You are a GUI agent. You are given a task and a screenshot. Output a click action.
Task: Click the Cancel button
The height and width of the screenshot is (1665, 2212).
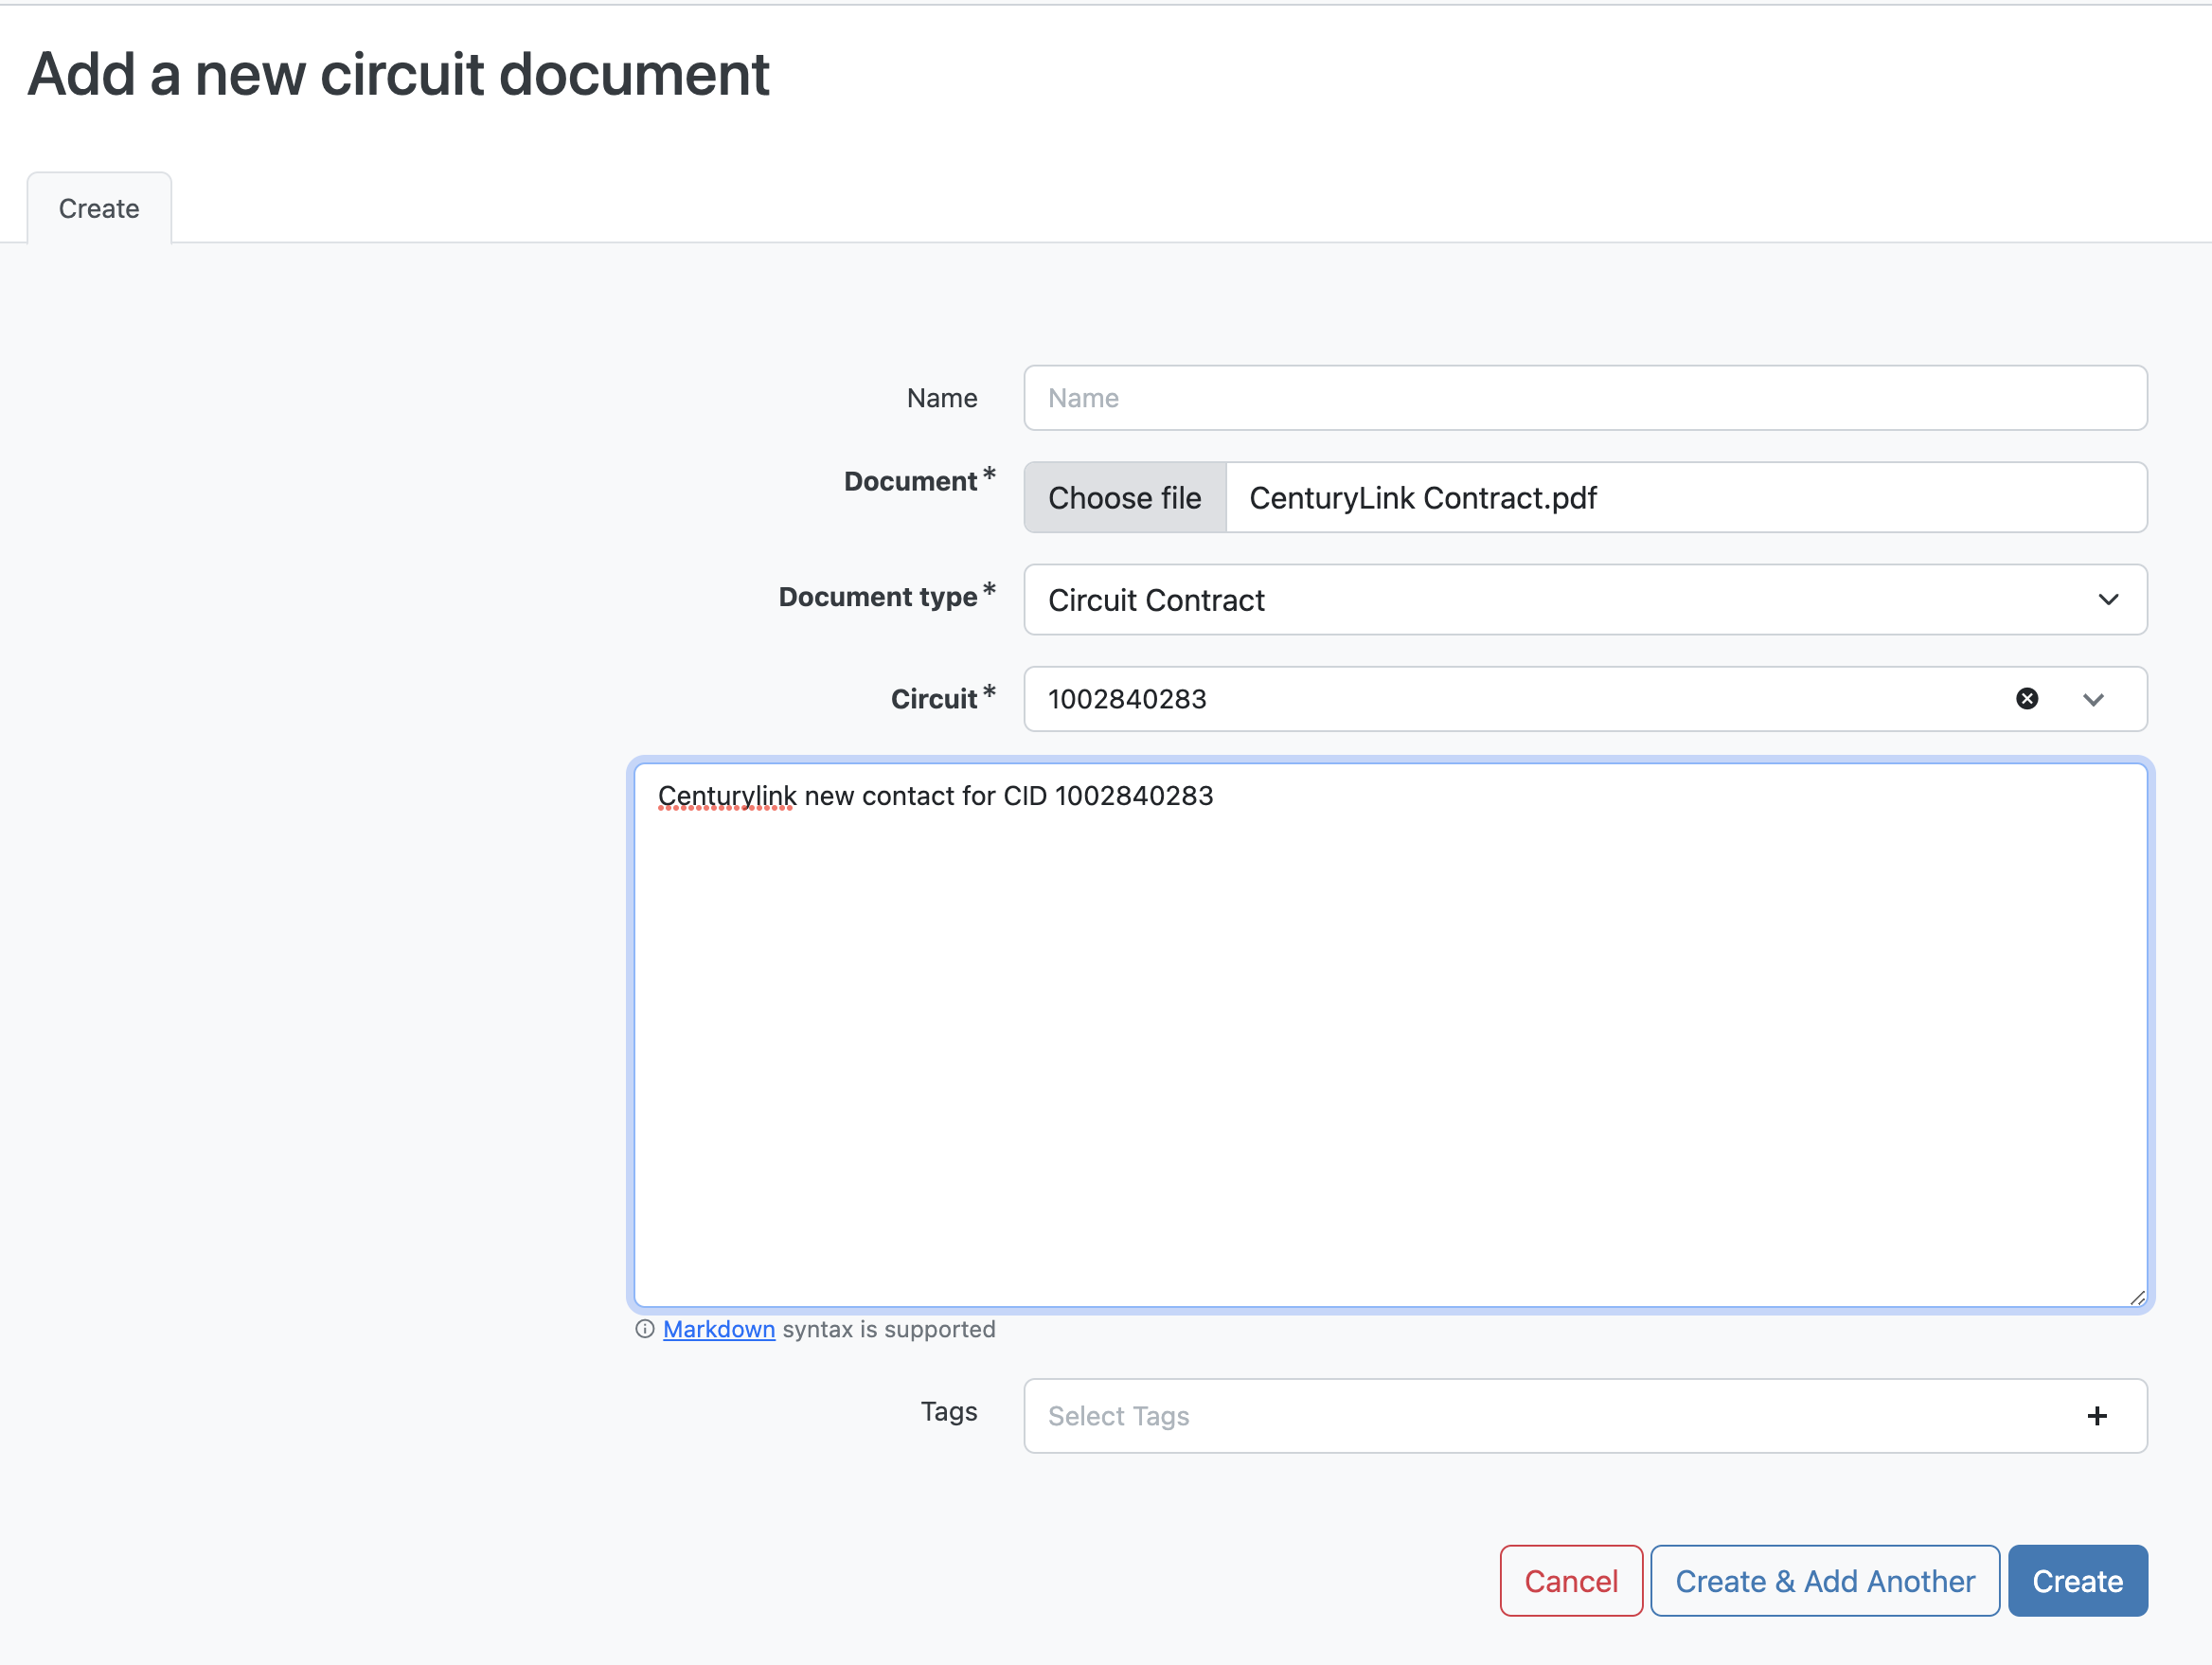1570,1580
